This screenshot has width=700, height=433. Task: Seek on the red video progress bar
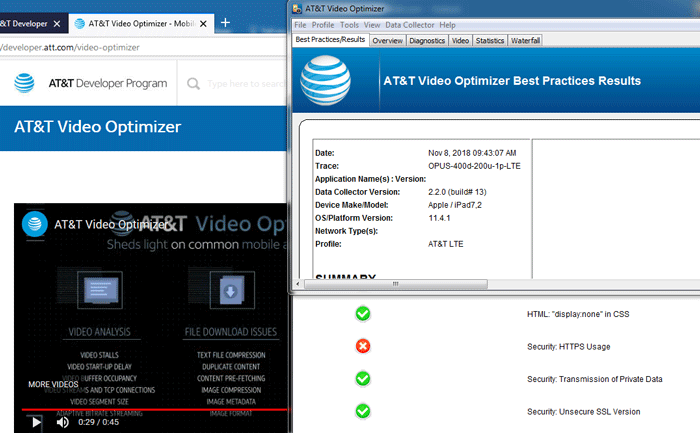(x=150, y=409)
